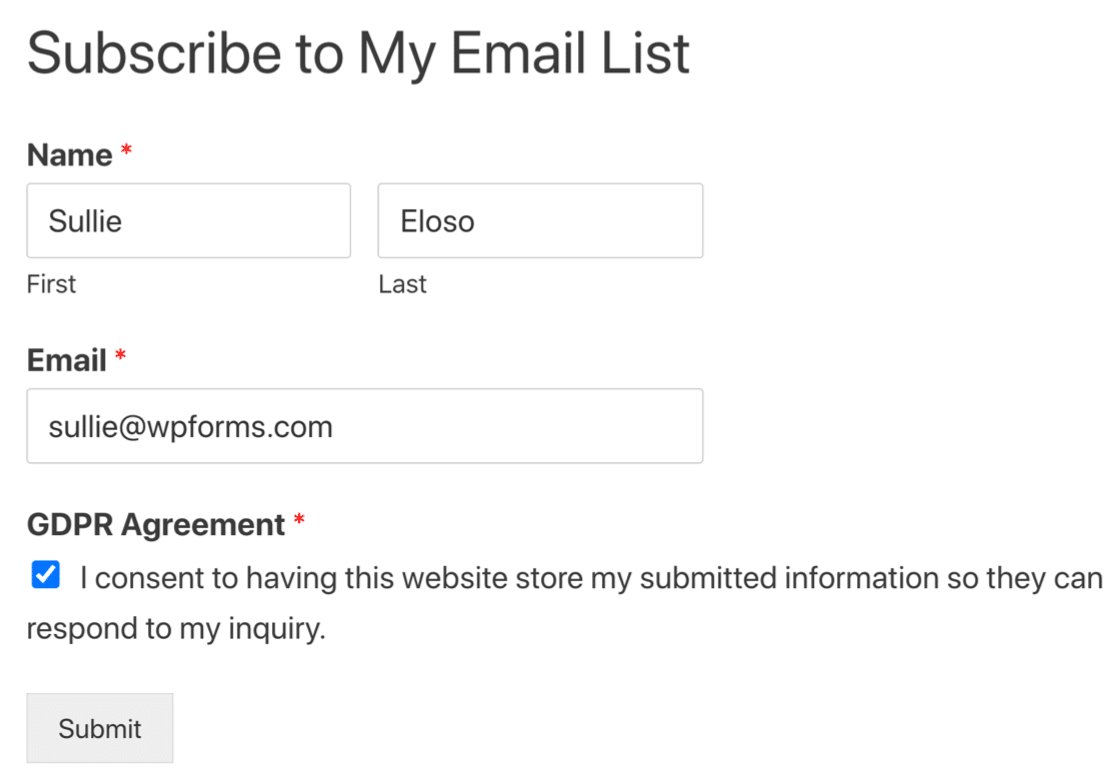The width and height of the screenshot is (1116, 782).
Task: Click the red asterisk next to Name
Action: tap(126, 150)
